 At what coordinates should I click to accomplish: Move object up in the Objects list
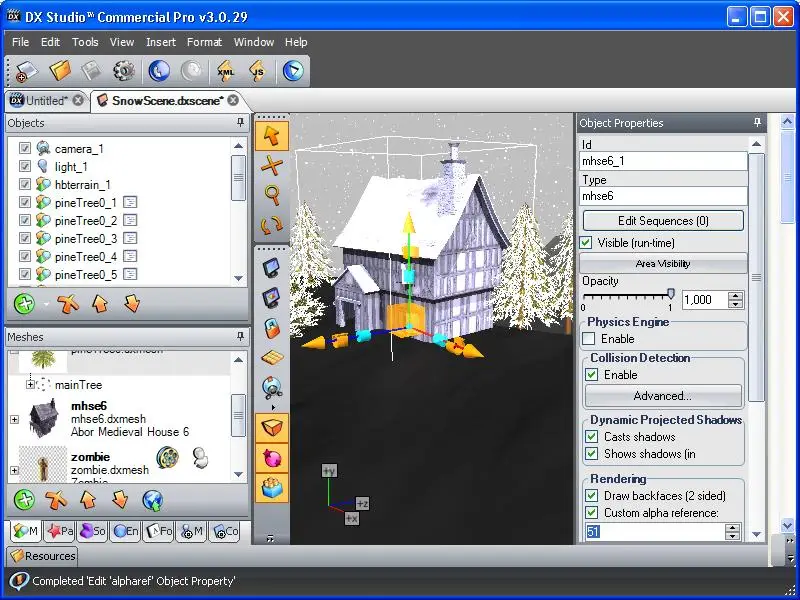tap(100, 304)
